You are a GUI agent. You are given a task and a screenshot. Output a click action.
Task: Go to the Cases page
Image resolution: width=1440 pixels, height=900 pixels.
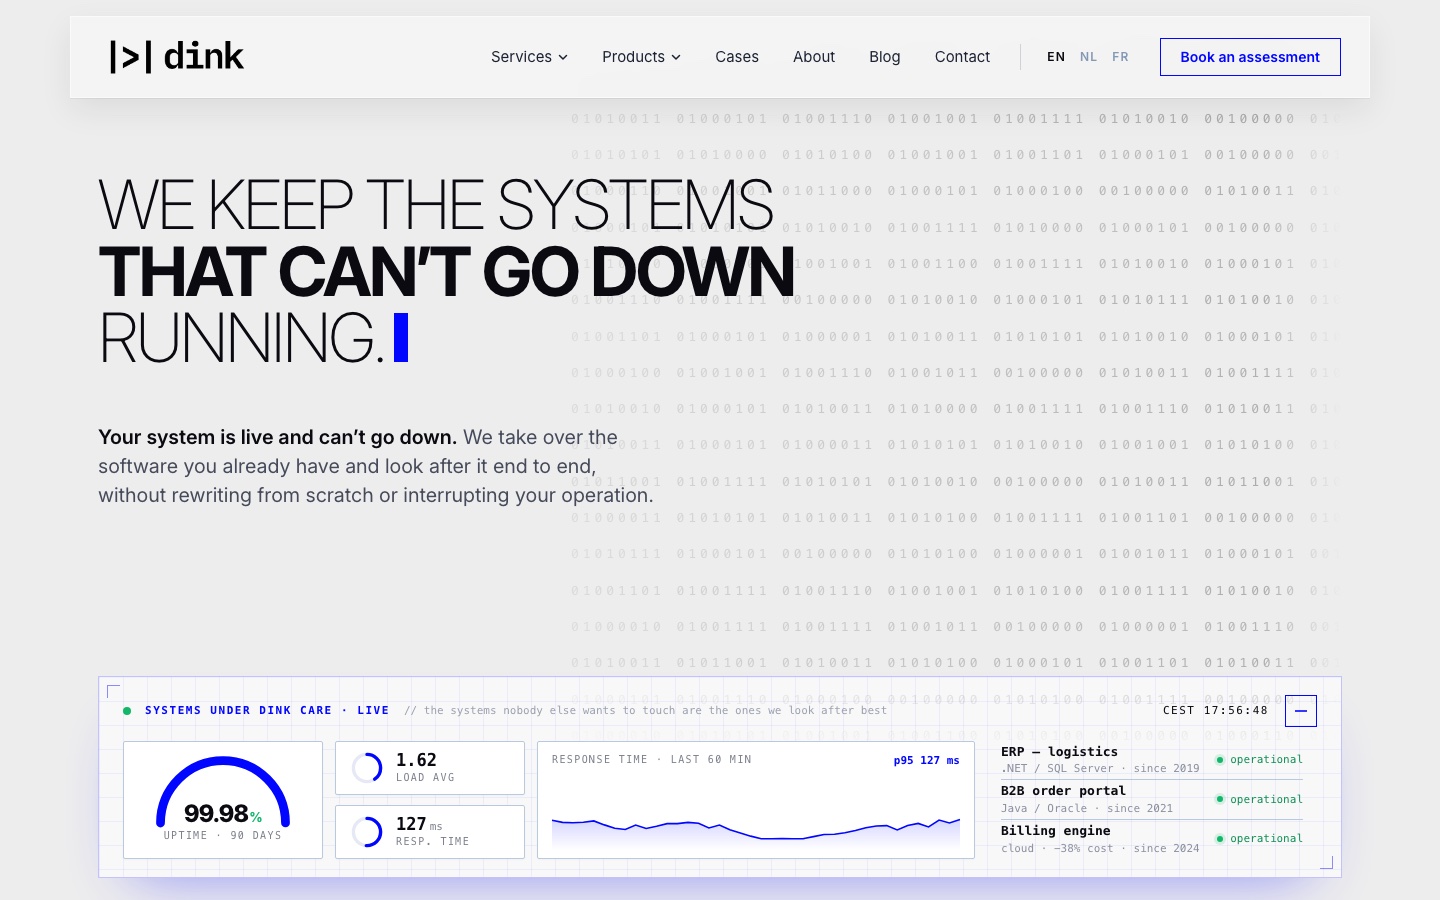pos(737,57)
